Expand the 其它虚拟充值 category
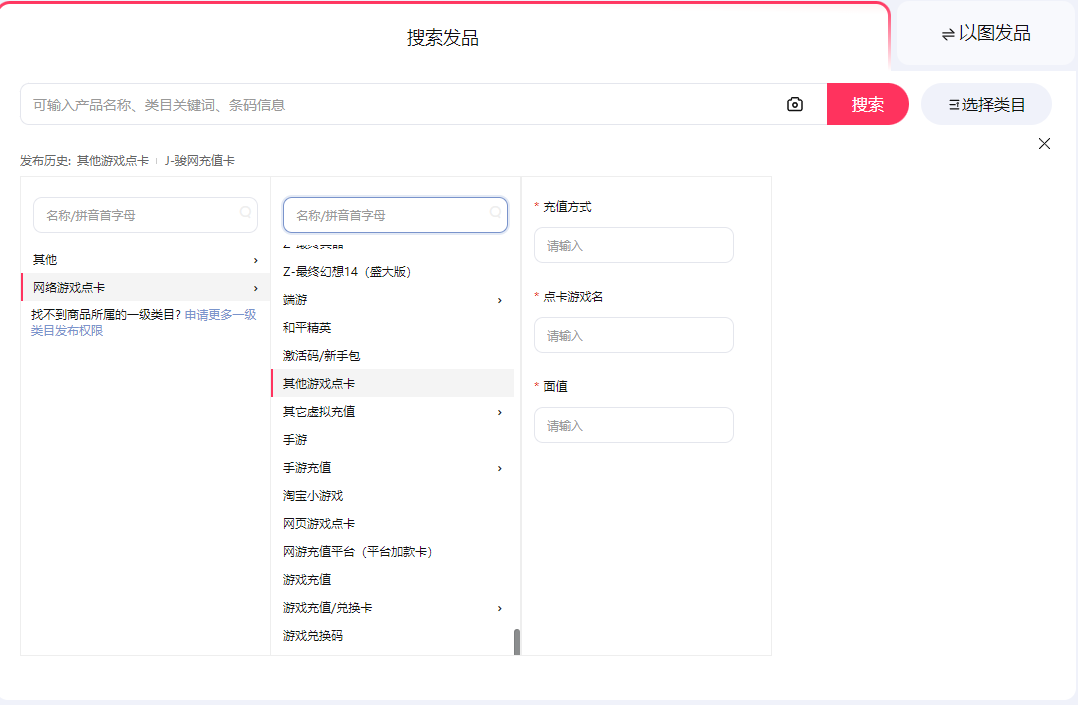This screenshot has width=1078, height=705. tap(500, 412)
